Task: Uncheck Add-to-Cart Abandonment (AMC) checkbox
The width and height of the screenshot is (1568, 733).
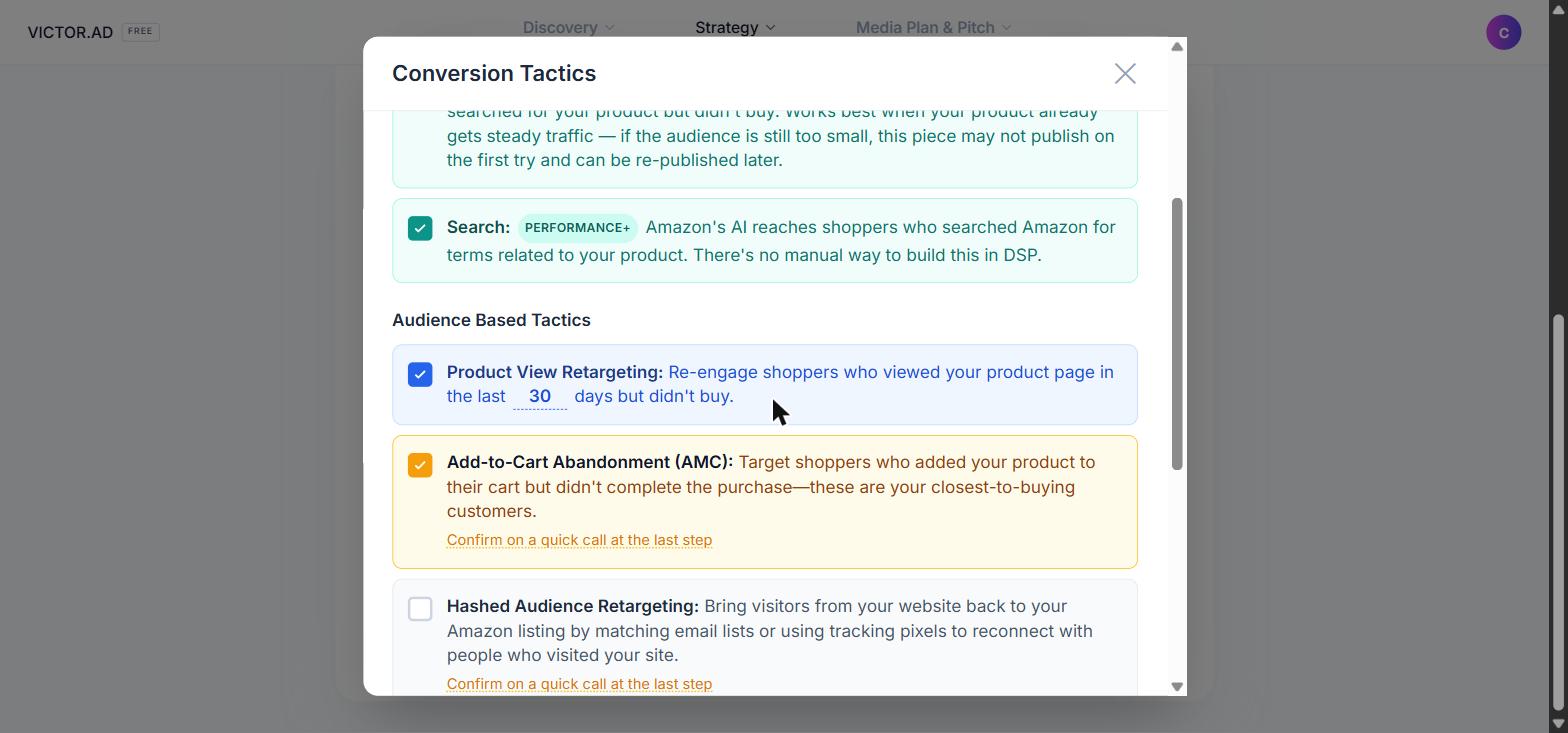Action: (420, 465)
